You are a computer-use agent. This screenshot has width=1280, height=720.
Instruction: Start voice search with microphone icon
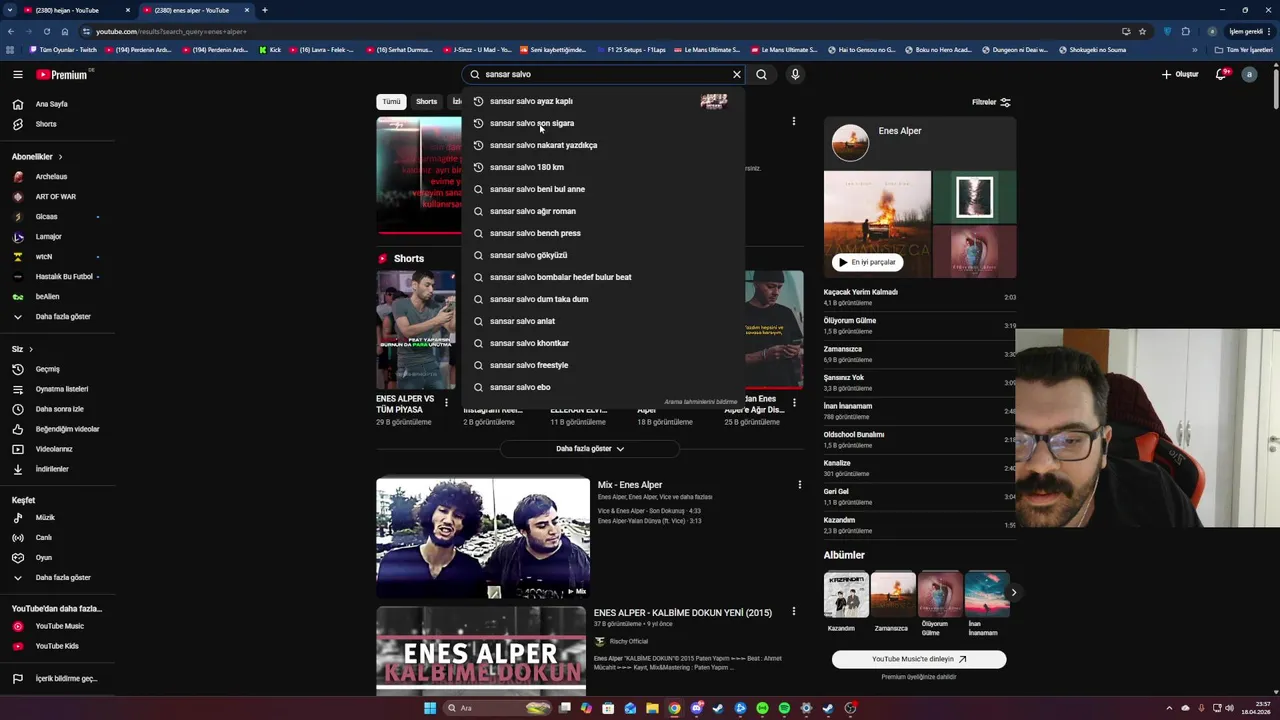[795, 74]
